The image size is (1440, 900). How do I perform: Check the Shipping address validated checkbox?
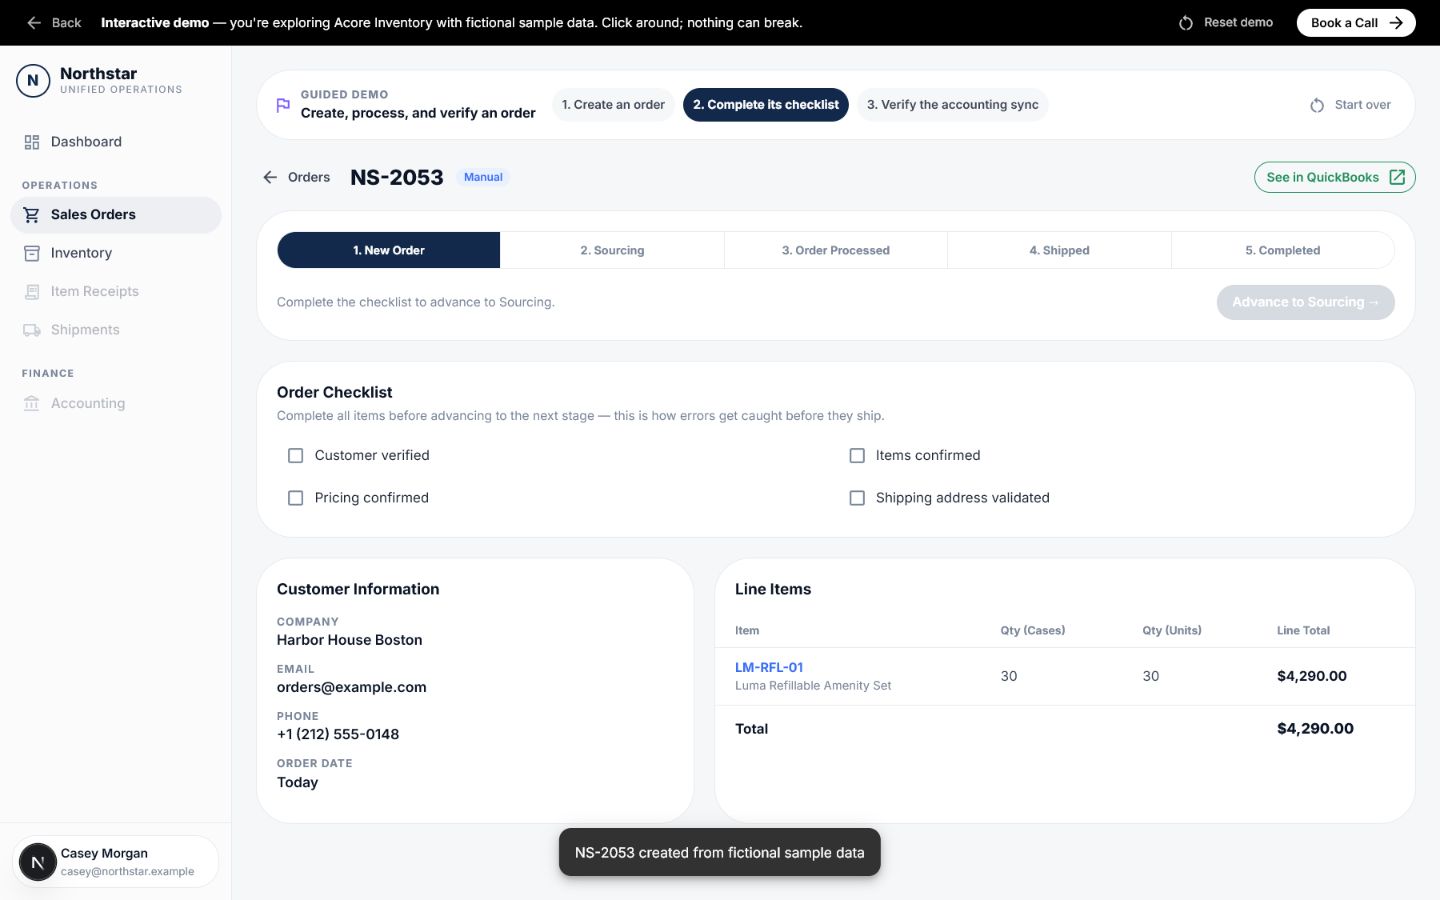pos(857,498)
